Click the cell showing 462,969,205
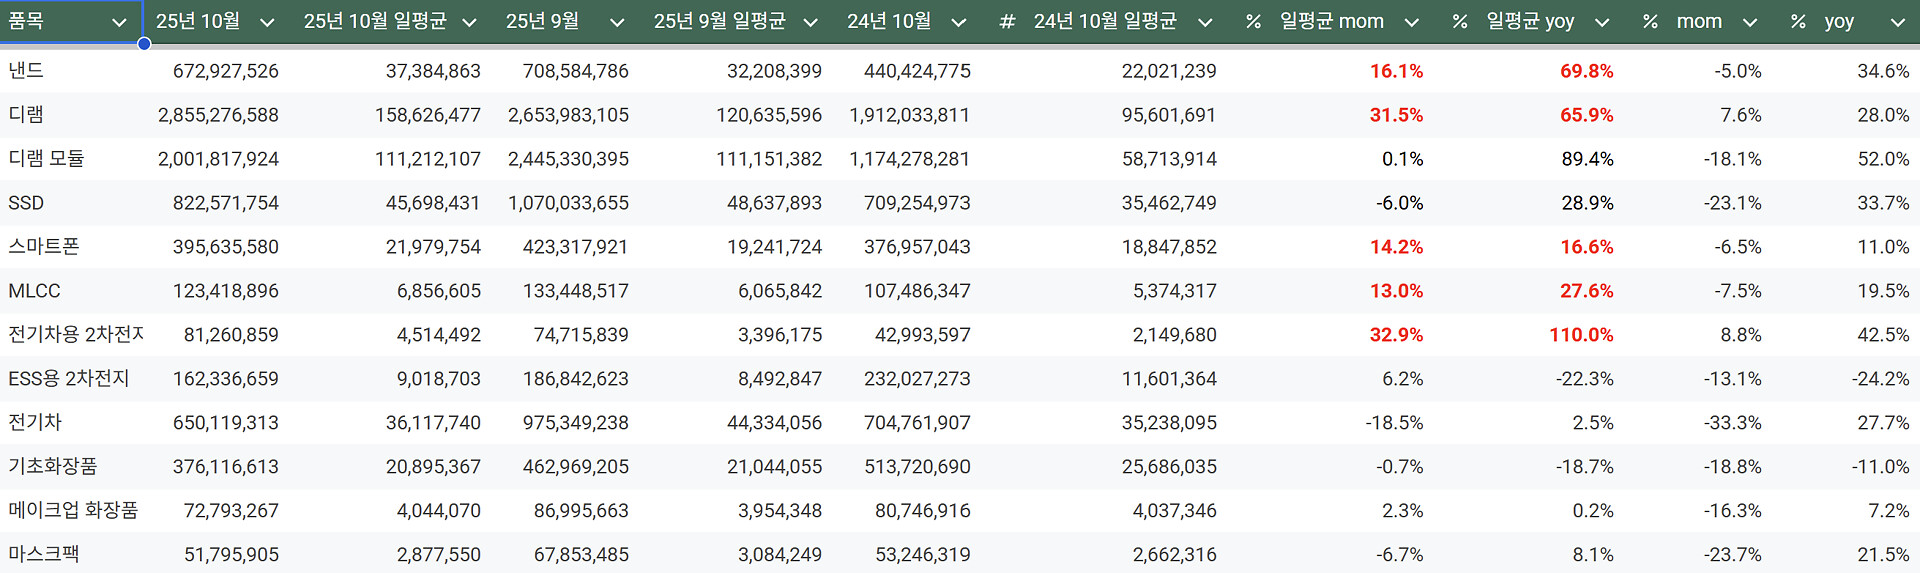This screenshot has width=1920, height=573. point(576,467)
